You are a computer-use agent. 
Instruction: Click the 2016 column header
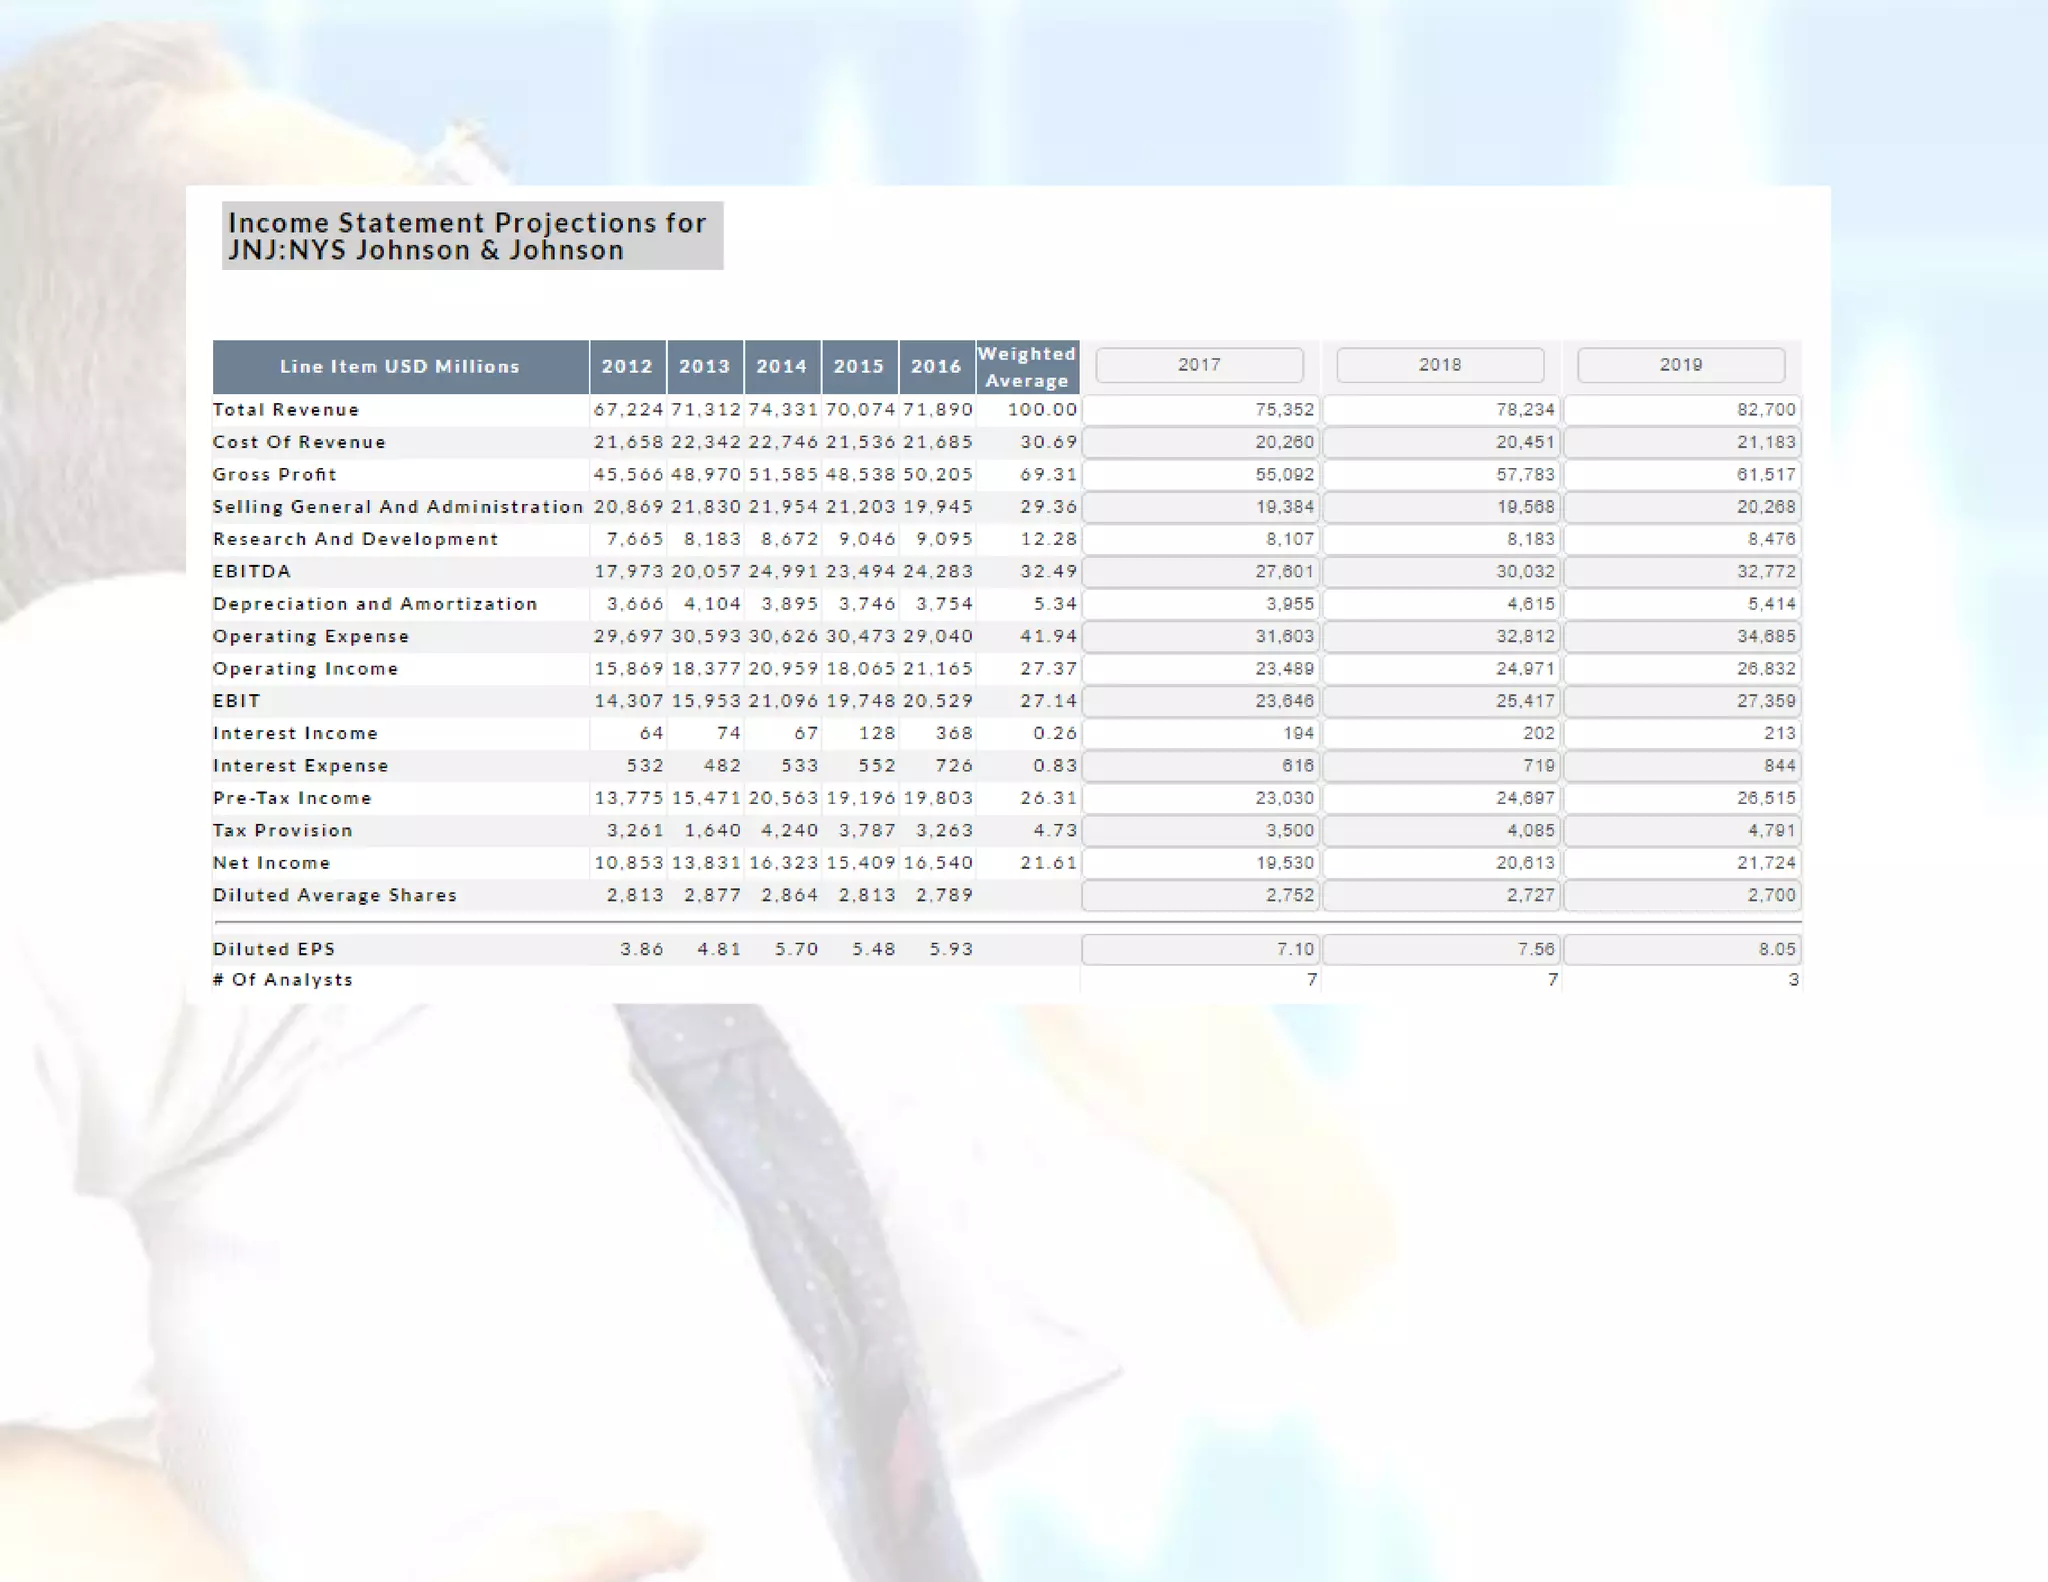936,367
